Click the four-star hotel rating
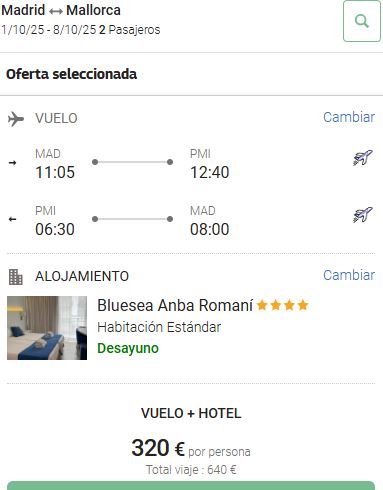 [x=283, y=305]
